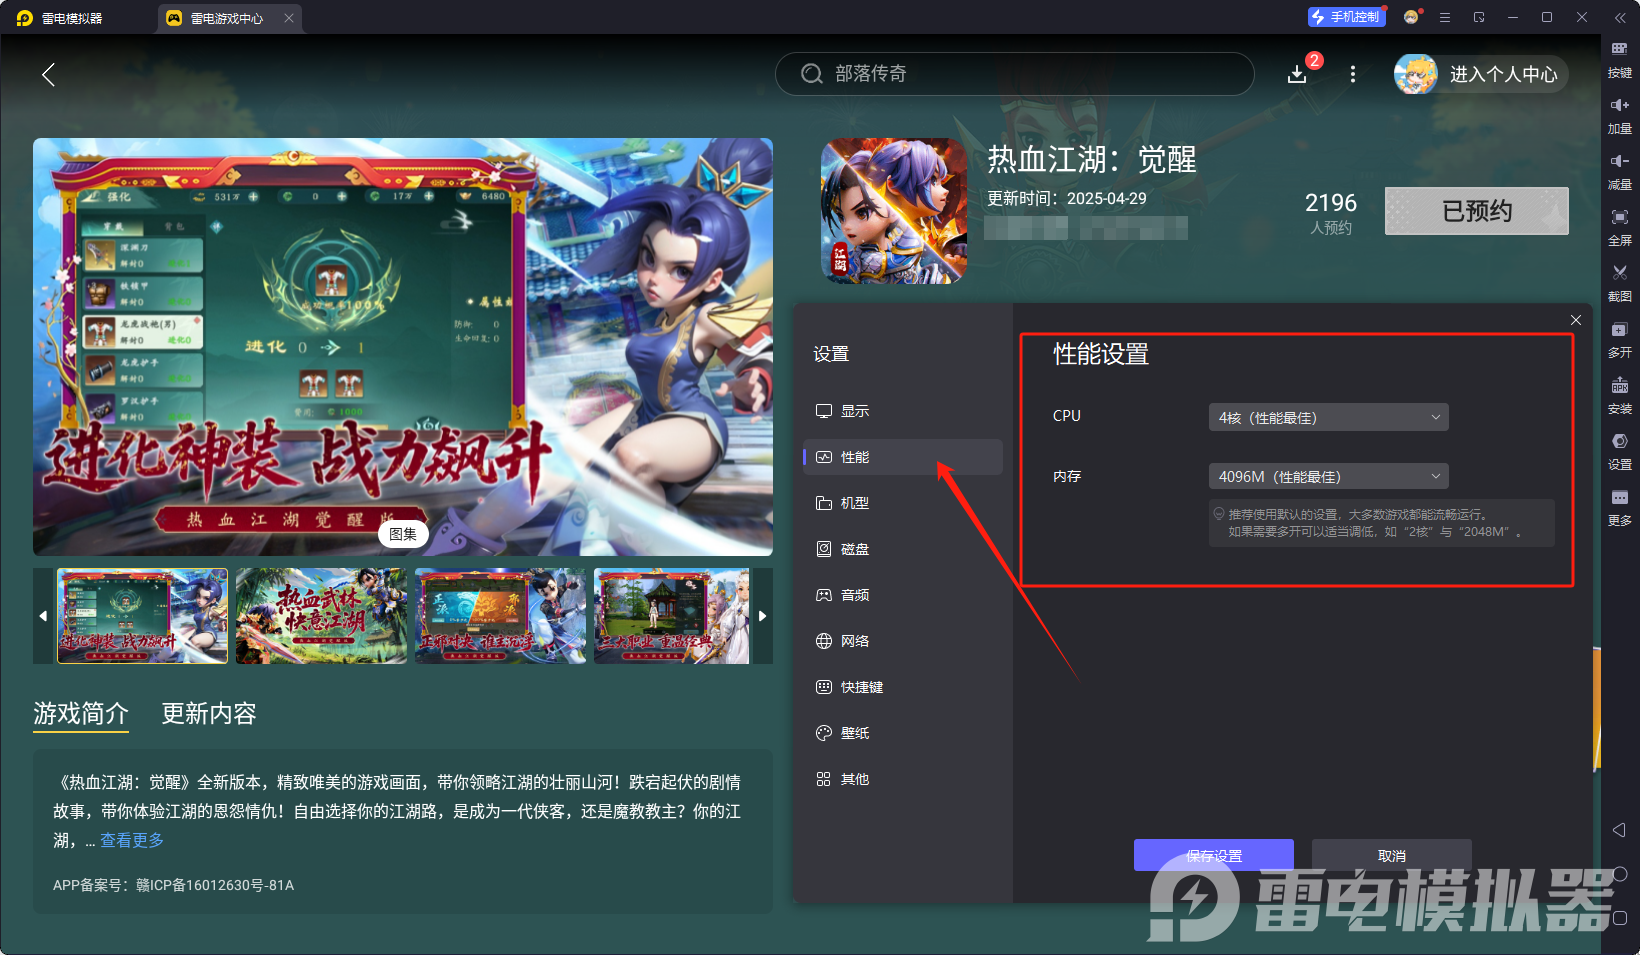The width and height of the screenshot is (1640, 955).
Task: Close the settings dialog
Action: click(x=1576, y=320)
